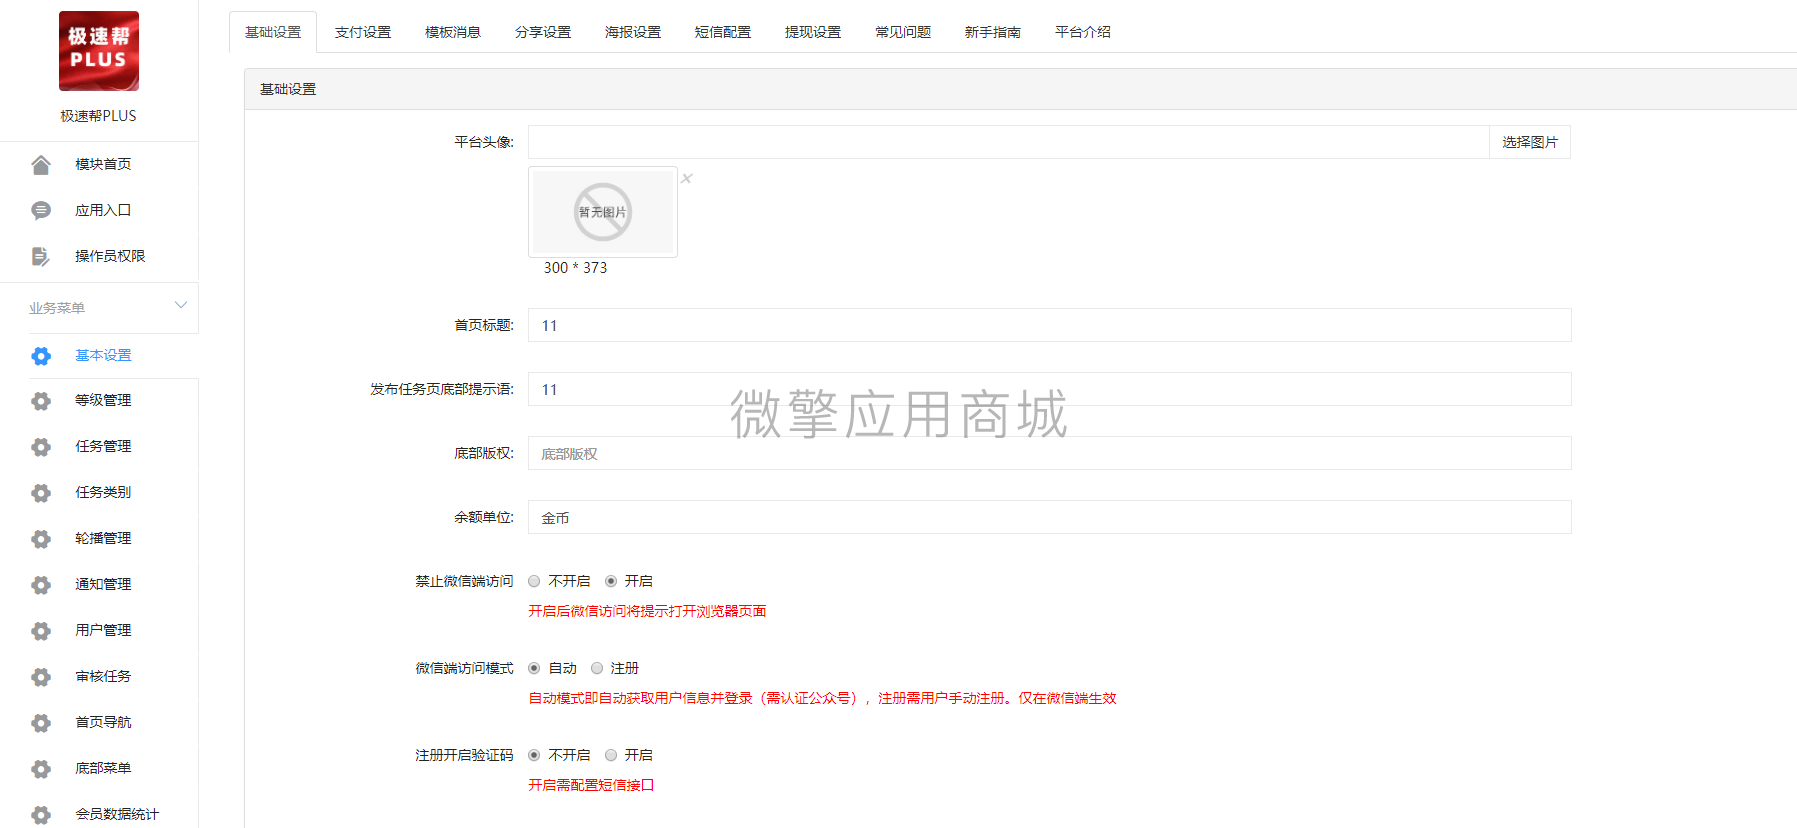
Task: Open the 新手指南 tab
Action: coord(993,32)
